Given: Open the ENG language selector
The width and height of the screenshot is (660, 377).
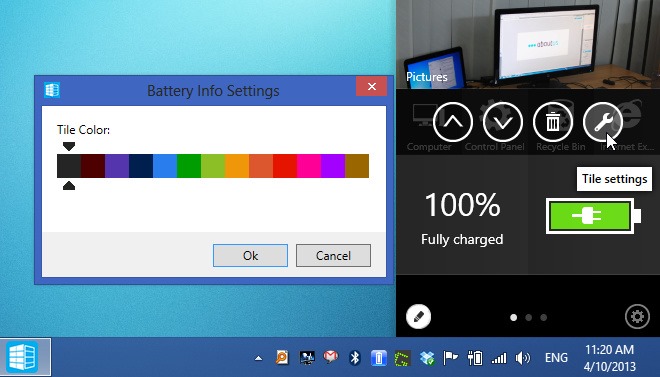Looking at the screenshot, I should [556, 358].
